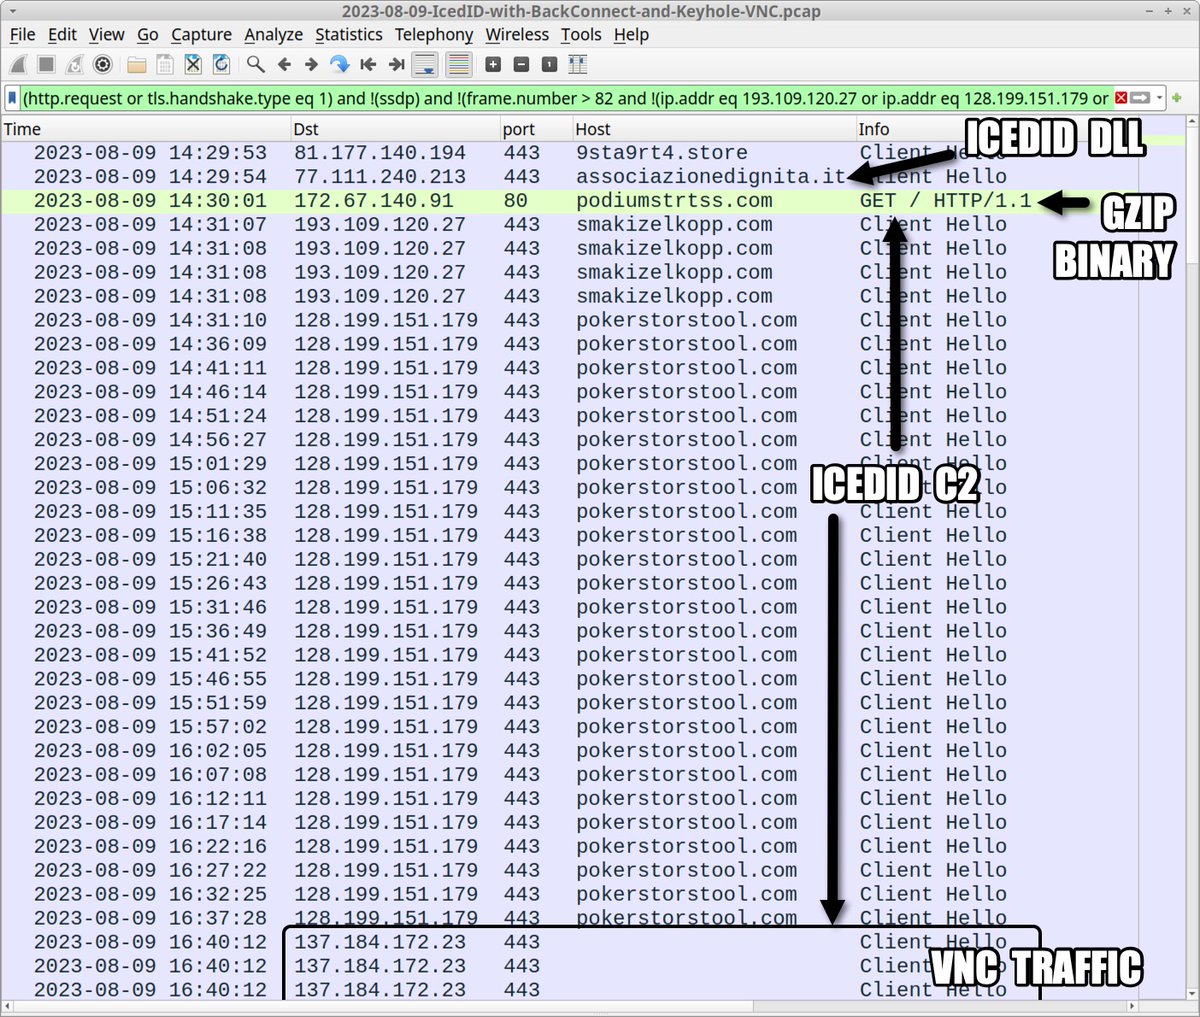Zoom in the main window text

[x=493, y=65]
